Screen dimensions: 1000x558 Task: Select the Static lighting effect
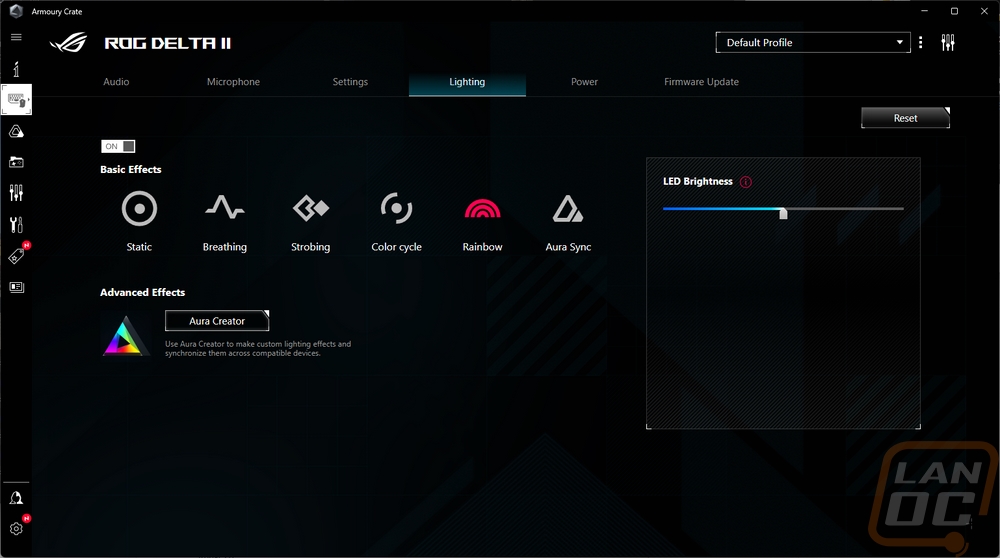(139, 209)
